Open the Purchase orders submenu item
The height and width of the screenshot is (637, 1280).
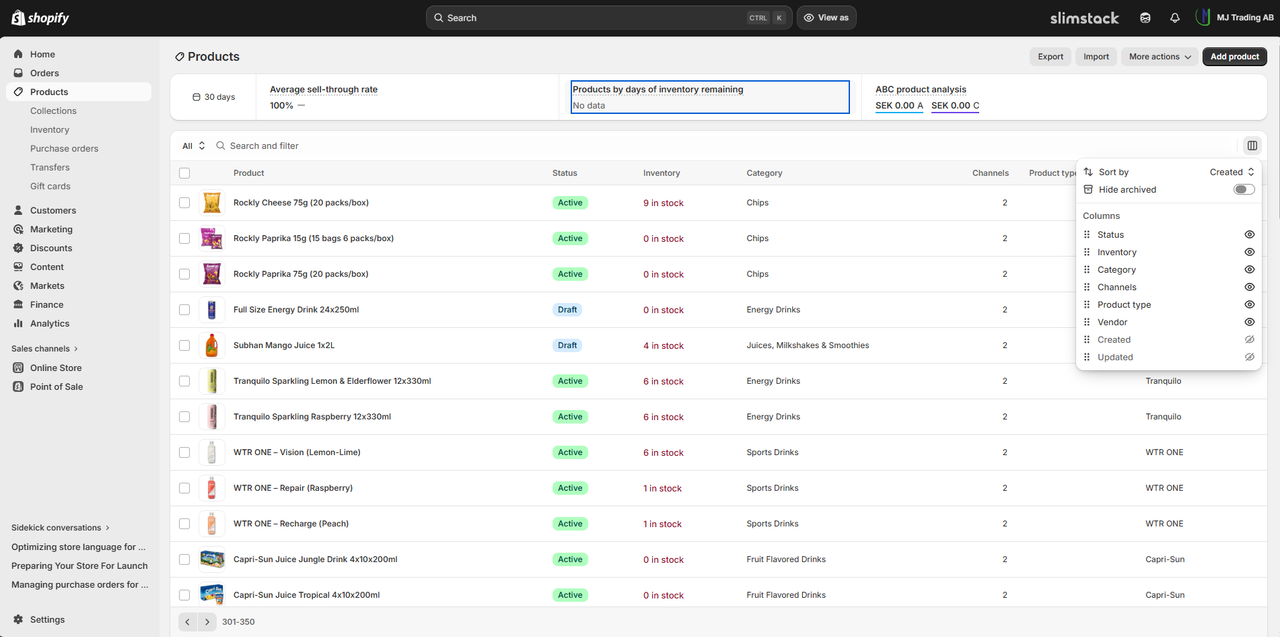point(64,149)
